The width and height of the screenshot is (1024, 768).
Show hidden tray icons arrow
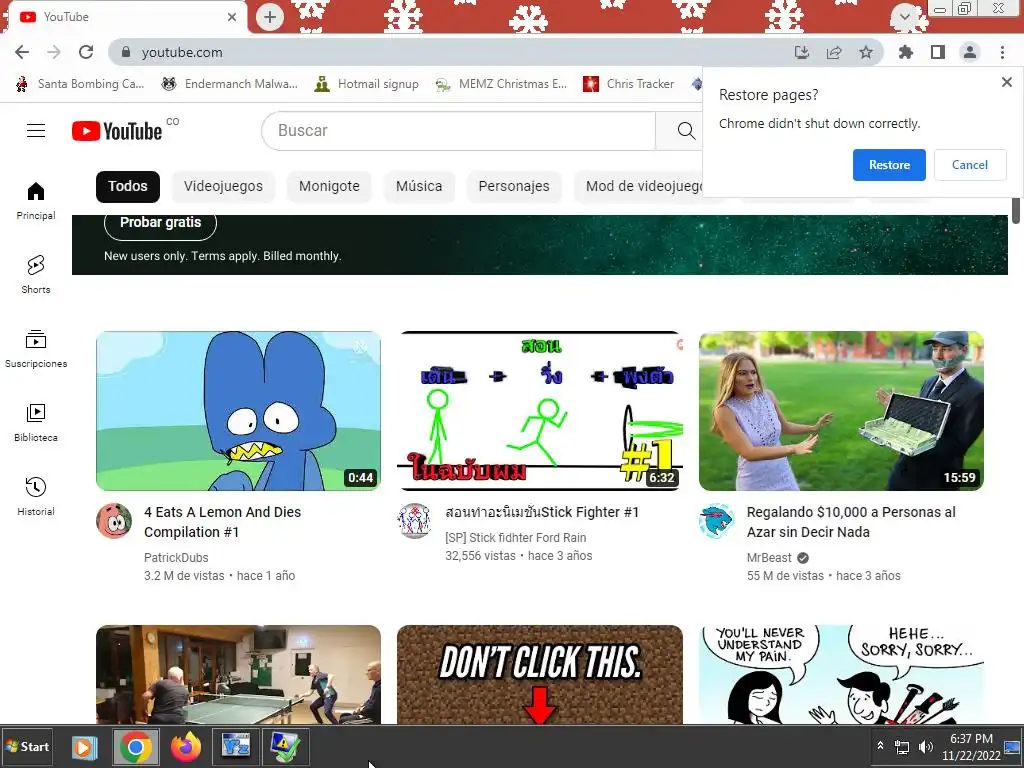880,746
